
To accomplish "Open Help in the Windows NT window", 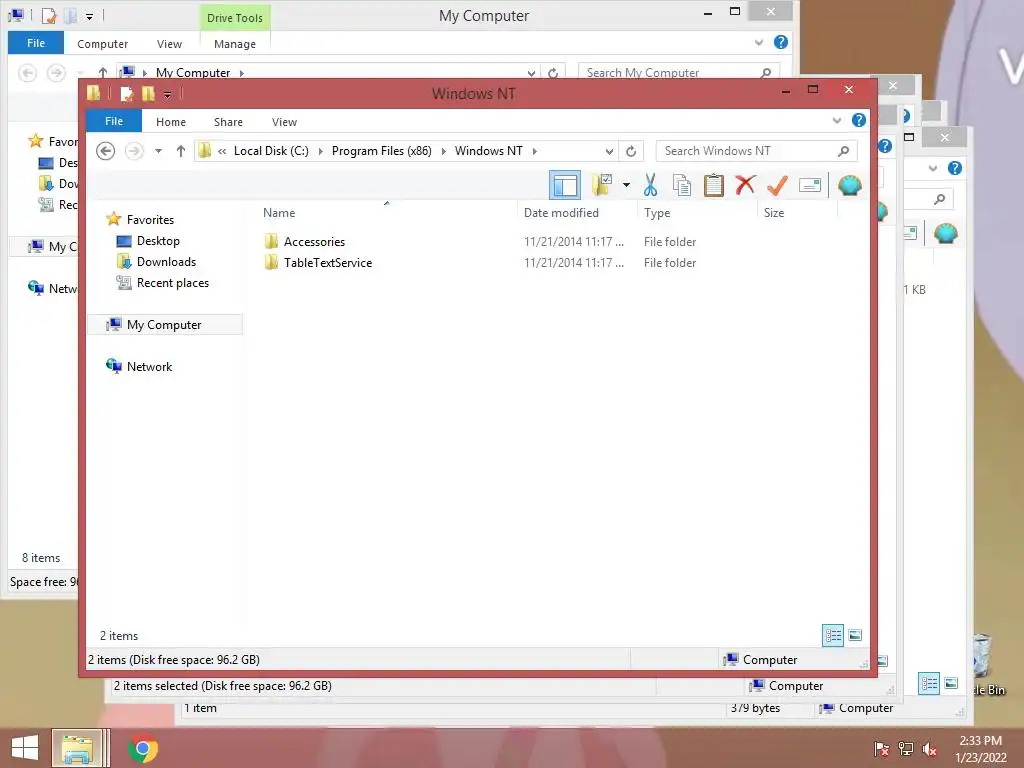I will 858,120.
